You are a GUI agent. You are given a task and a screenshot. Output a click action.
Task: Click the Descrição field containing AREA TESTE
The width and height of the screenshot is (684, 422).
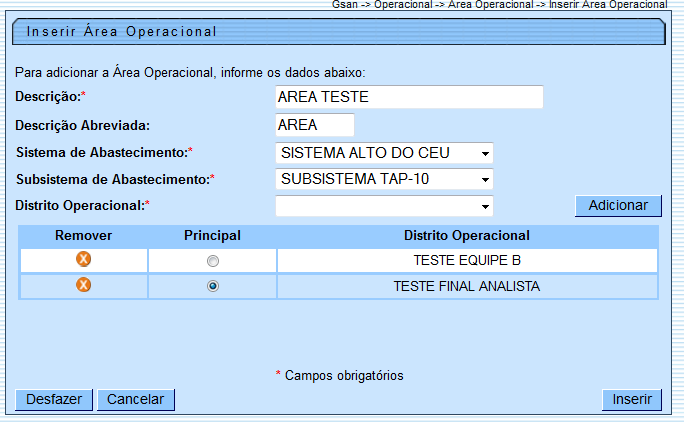408,97
